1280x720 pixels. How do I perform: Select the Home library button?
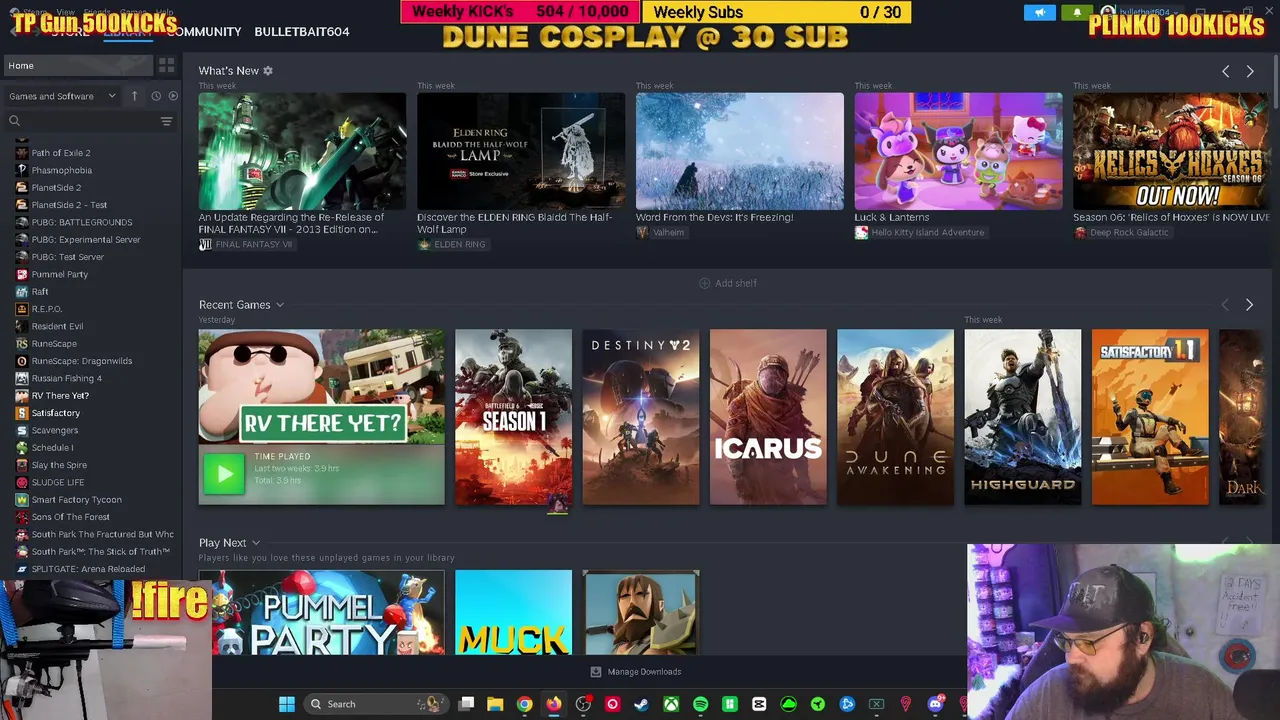[x=77, y=66]
